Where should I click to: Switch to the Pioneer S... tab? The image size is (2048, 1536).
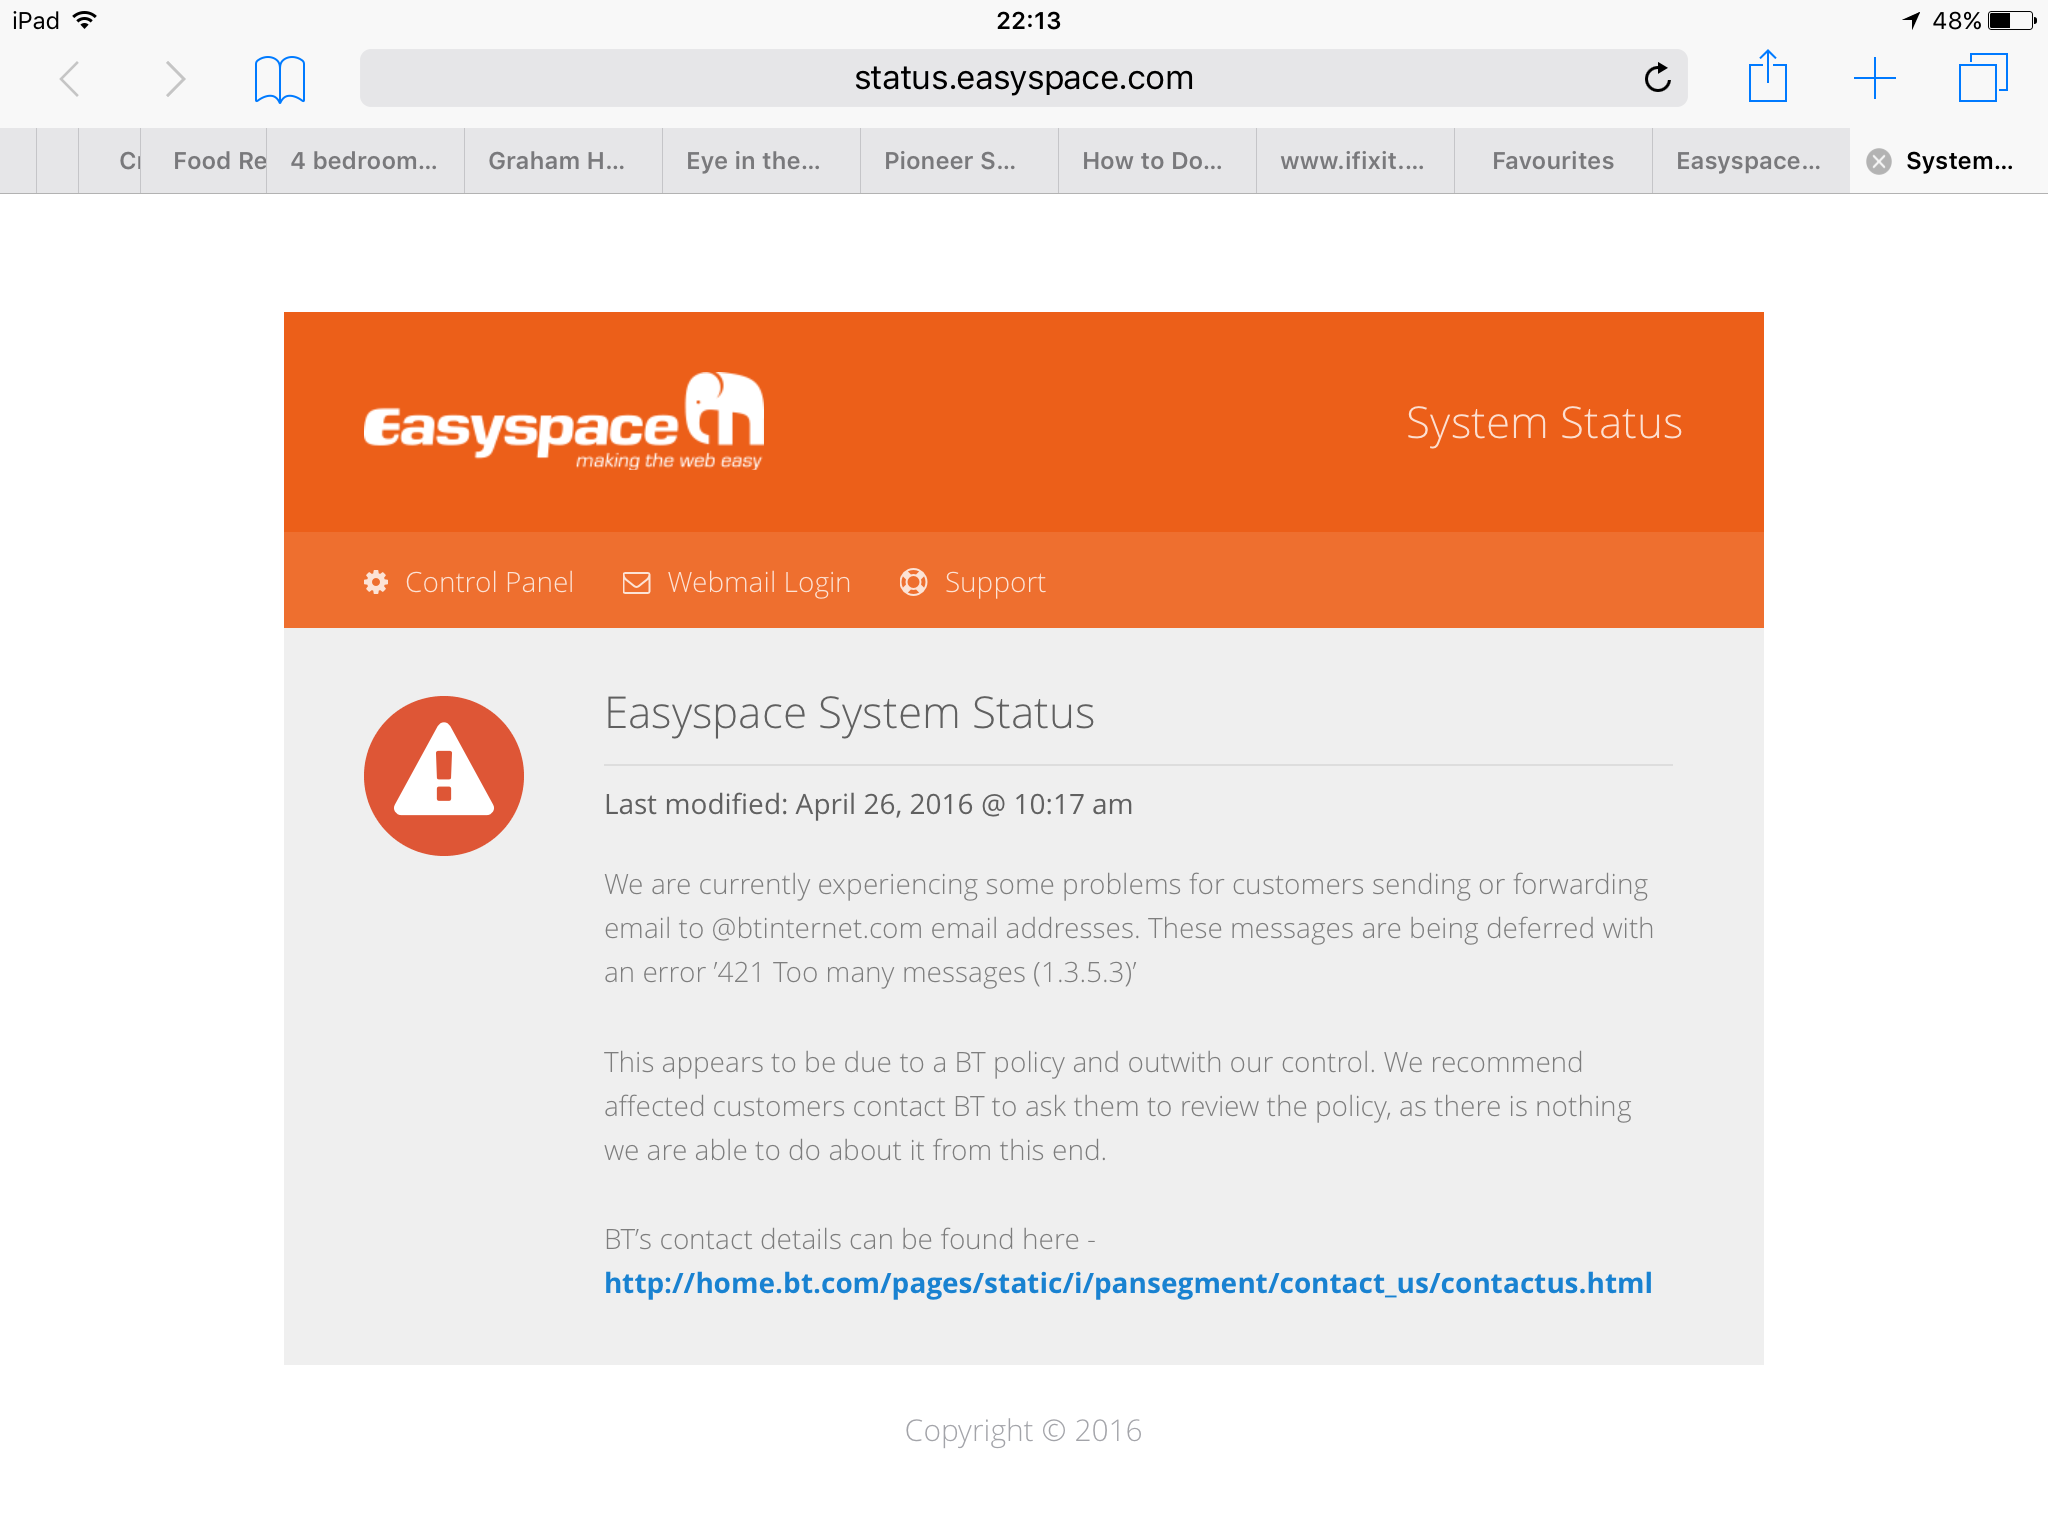point(950,161)
